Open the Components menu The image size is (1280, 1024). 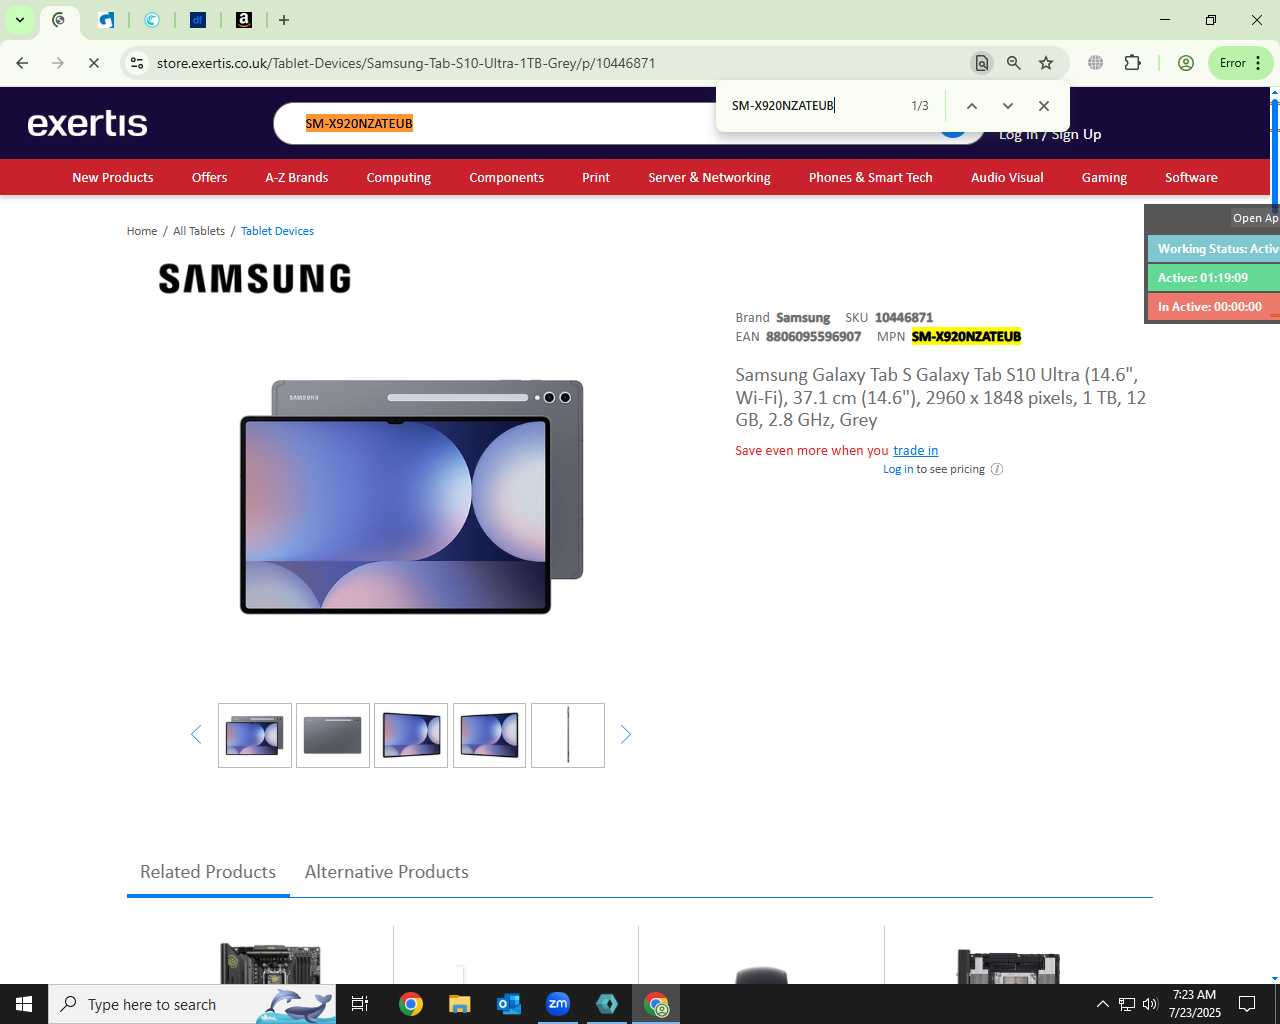coord(506,177)
